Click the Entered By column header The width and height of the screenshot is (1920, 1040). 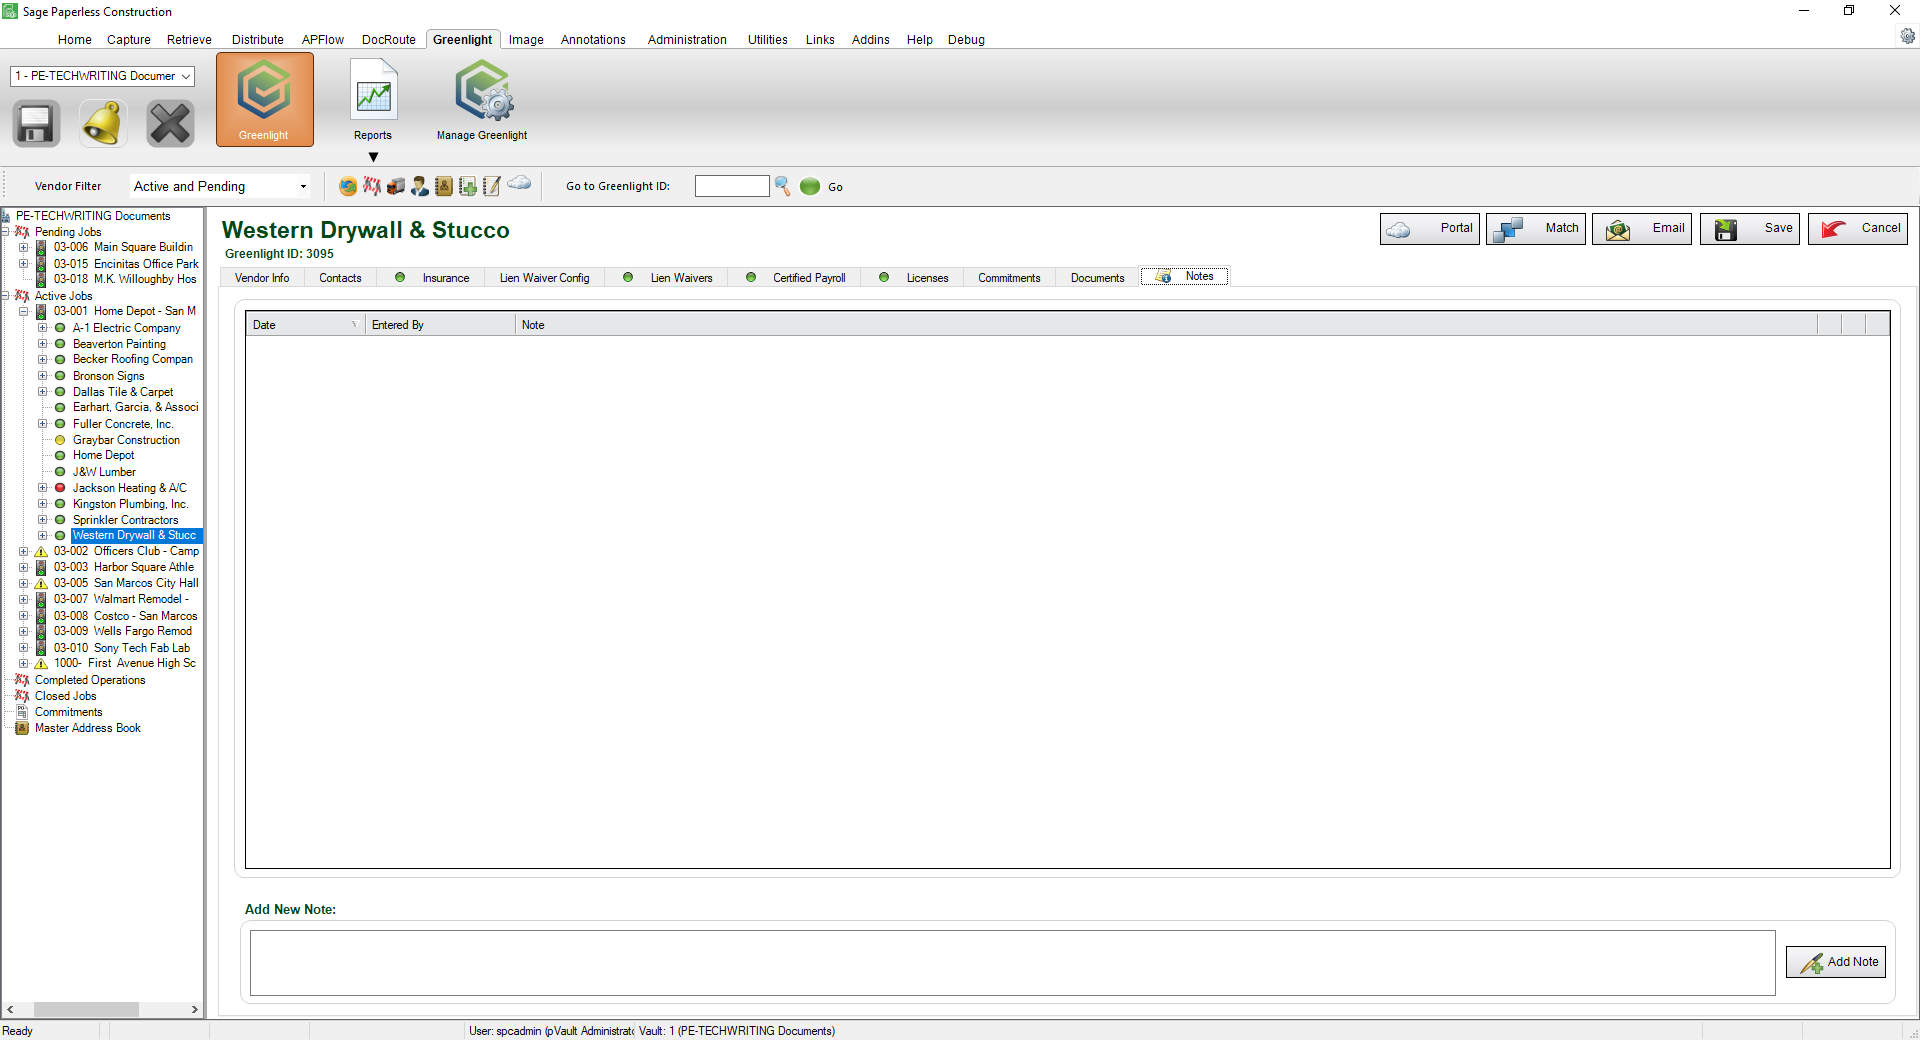point(440,325)
